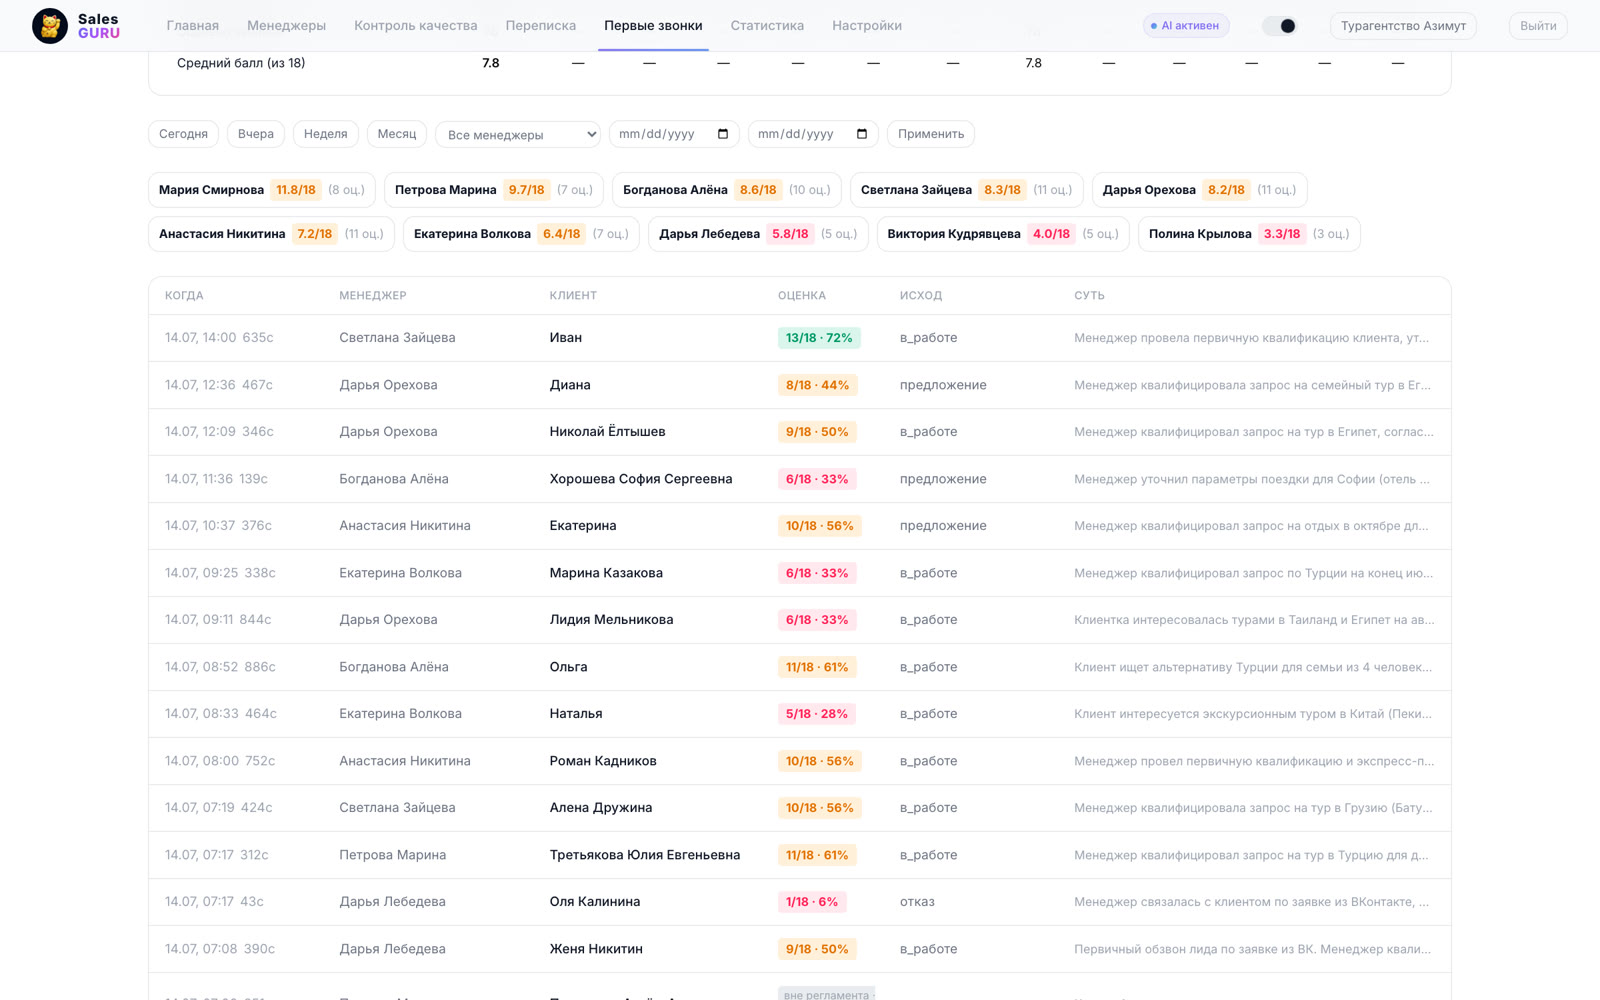Open call with Хорошева София Сергеевна

800,479
